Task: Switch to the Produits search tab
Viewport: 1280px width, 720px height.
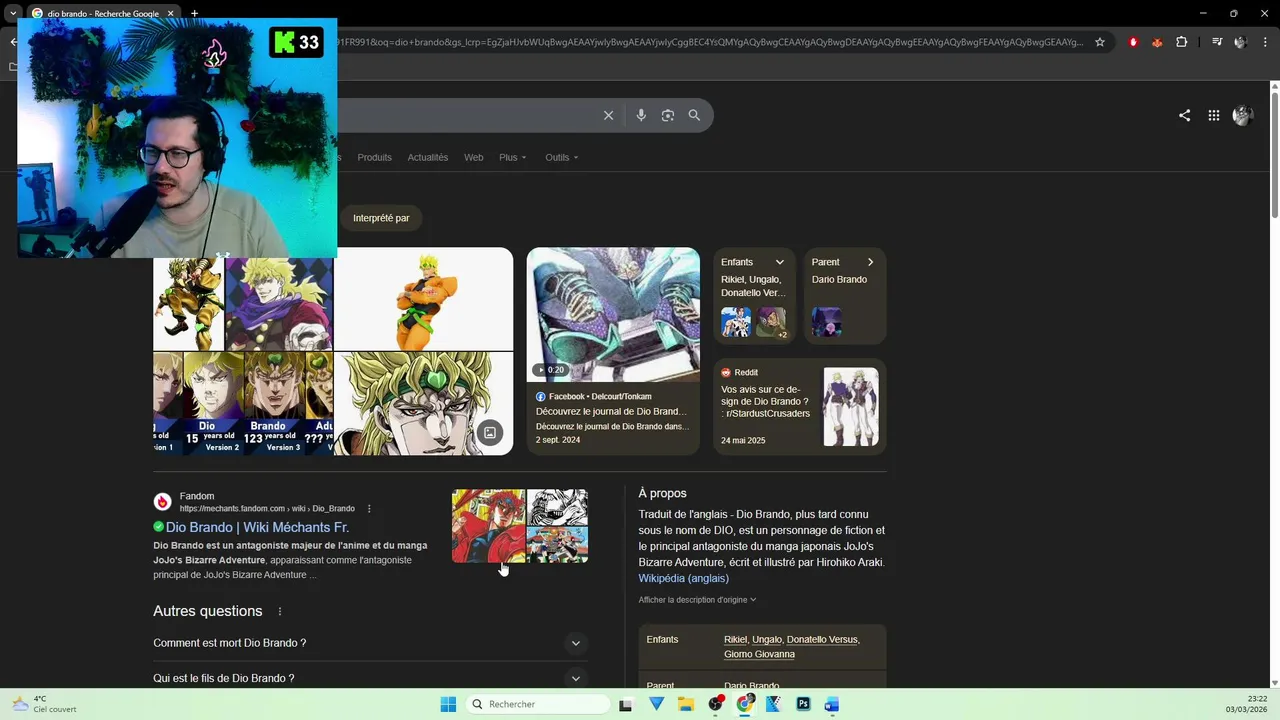Action: [x=374, y=157]
